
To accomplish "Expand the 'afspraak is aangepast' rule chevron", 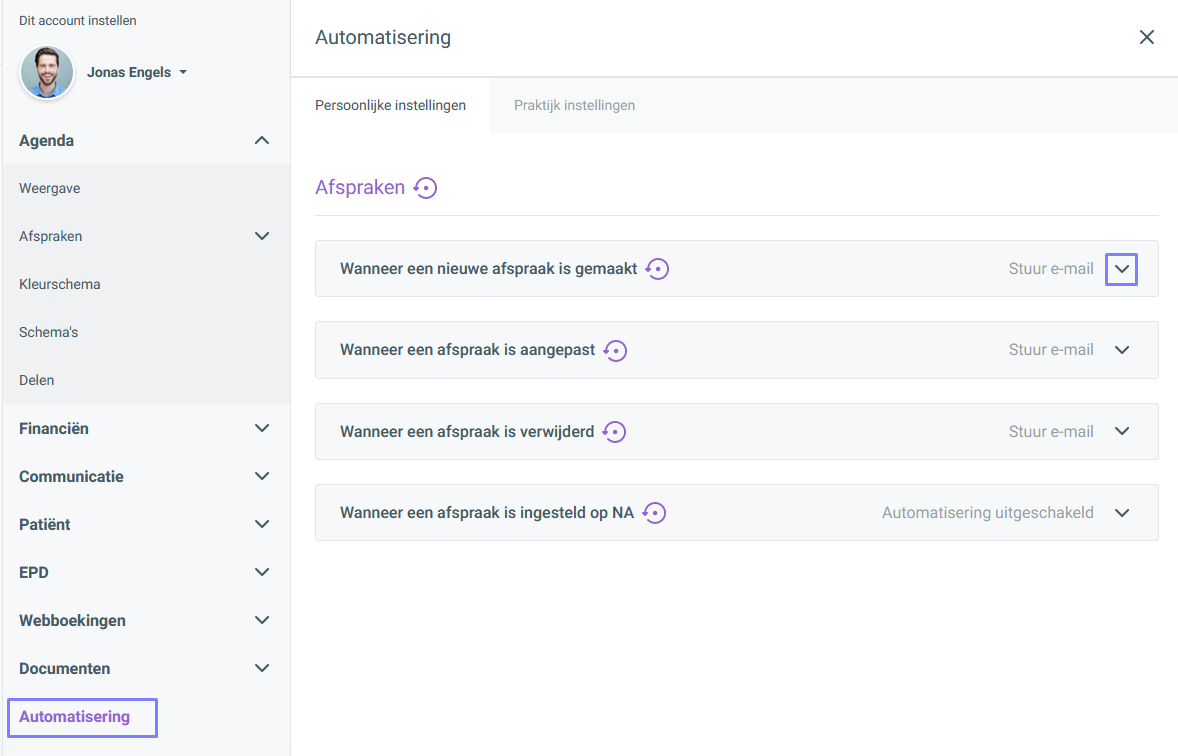I will [x=1121, y=351].
